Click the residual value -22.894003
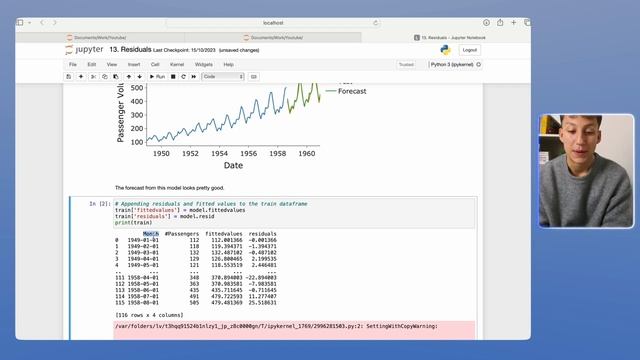 (x=262, y=278)
